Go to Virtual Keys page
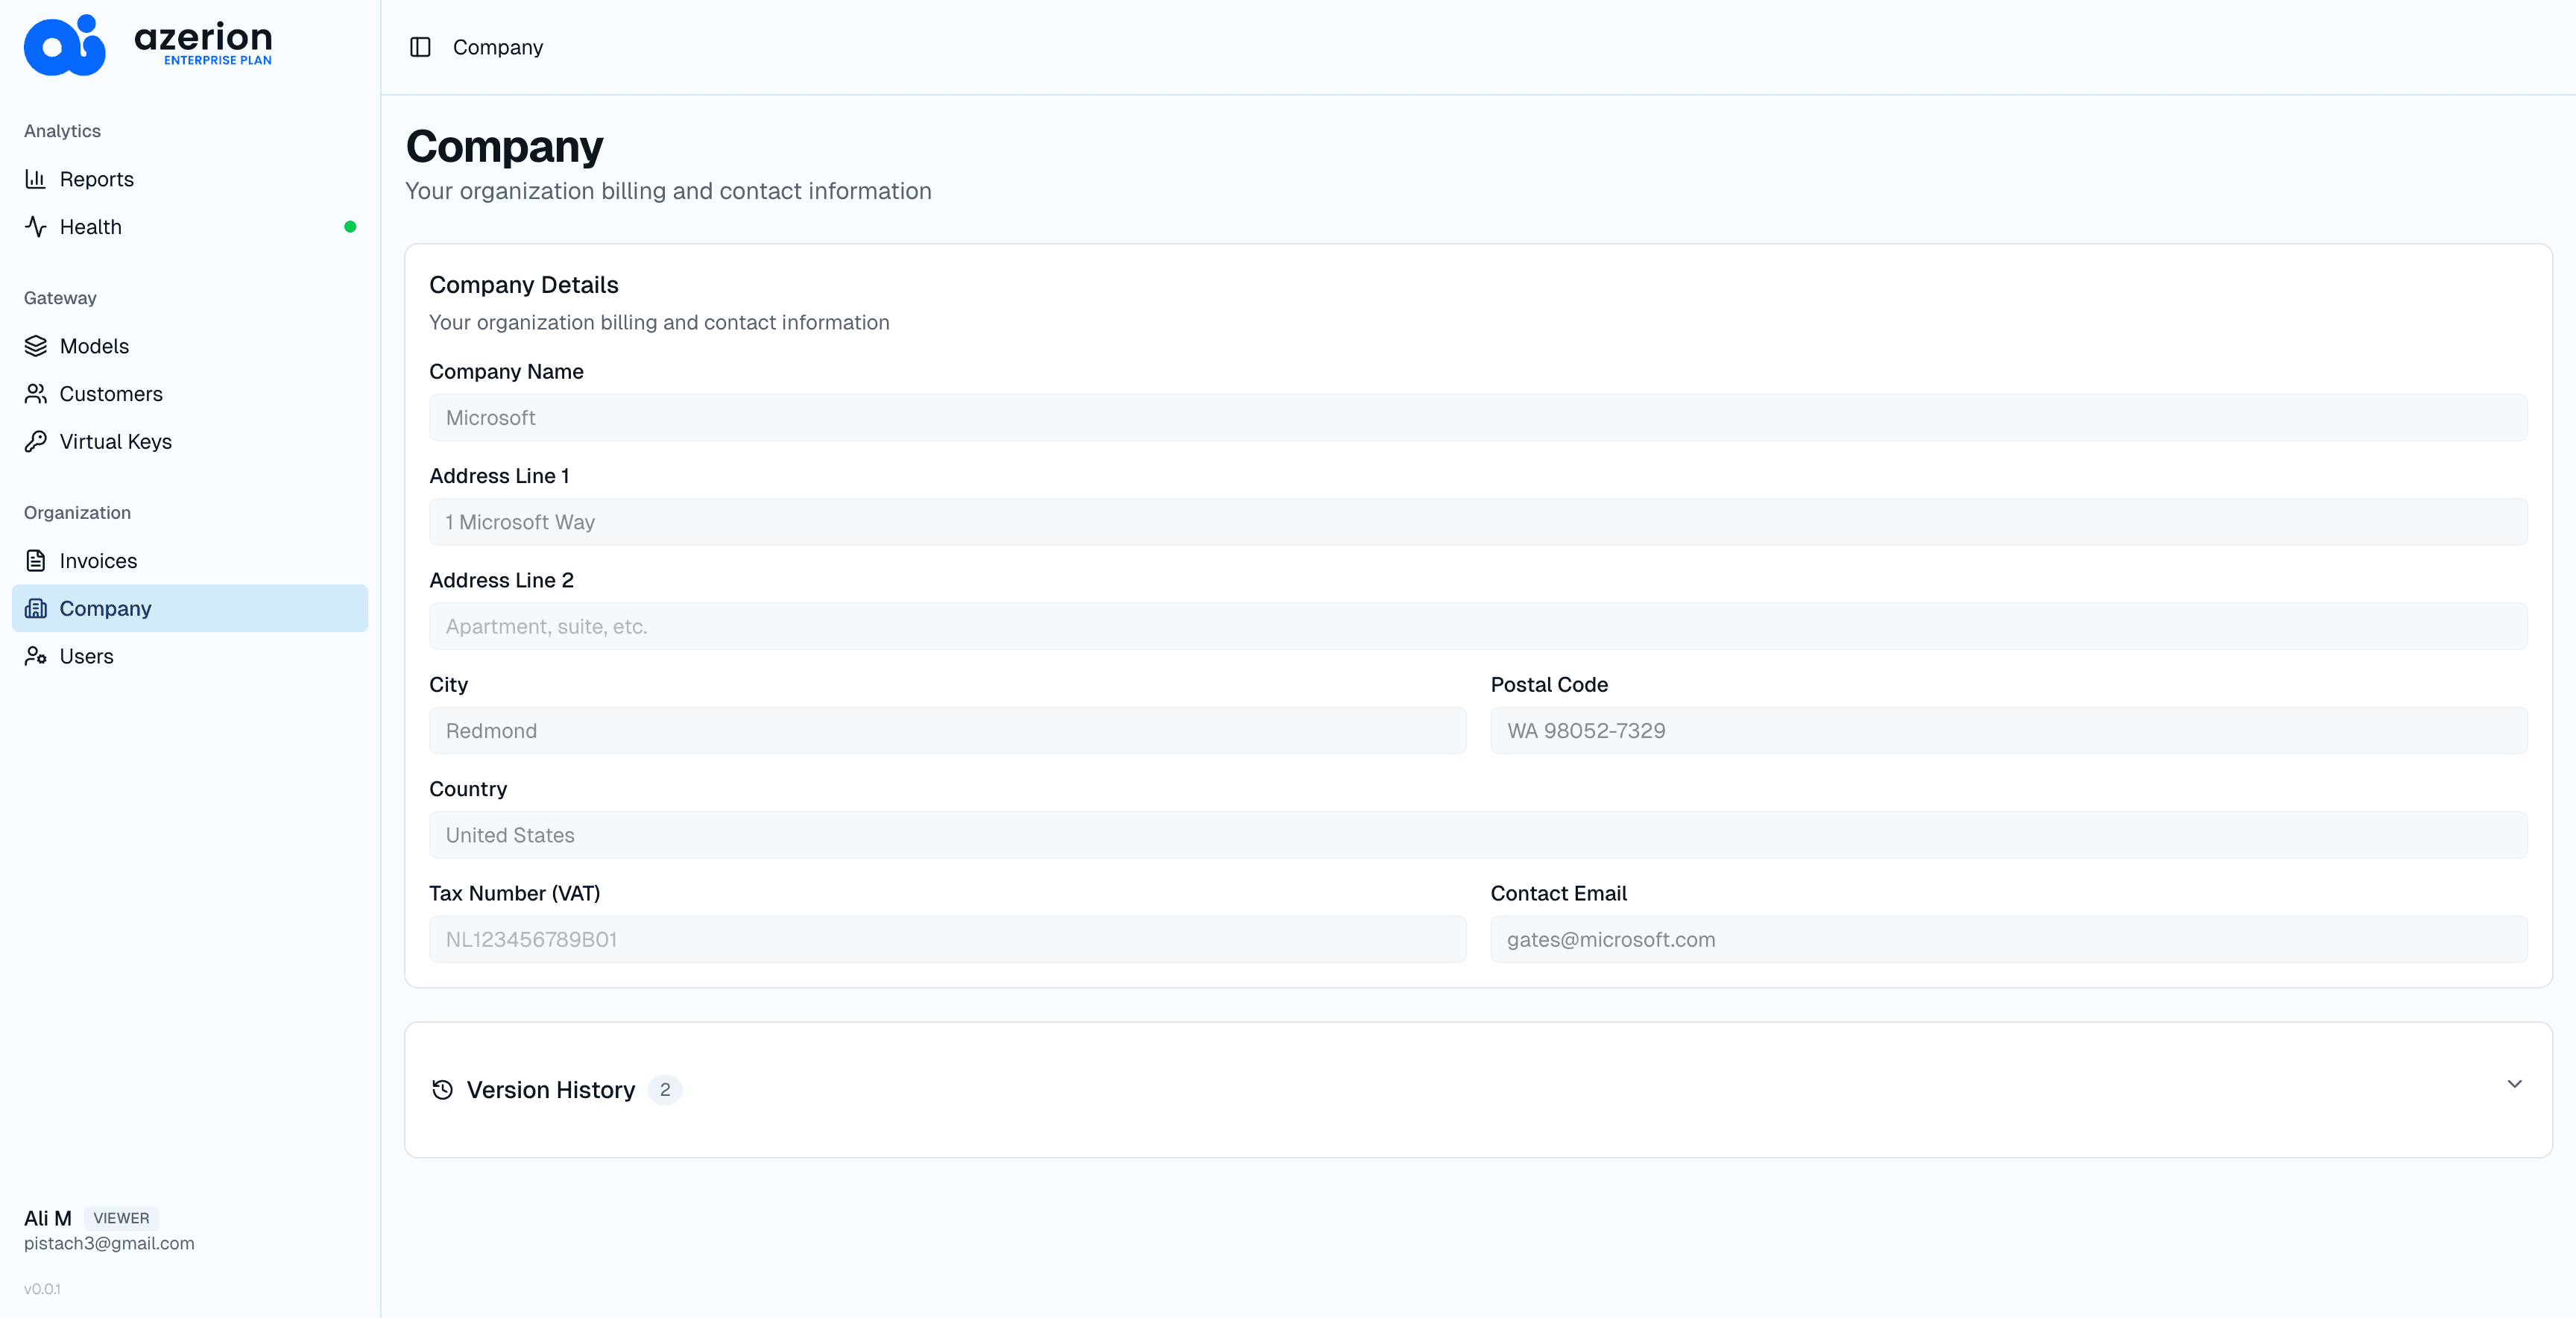The image size is (2576, 1318). (x=115, y=441)
